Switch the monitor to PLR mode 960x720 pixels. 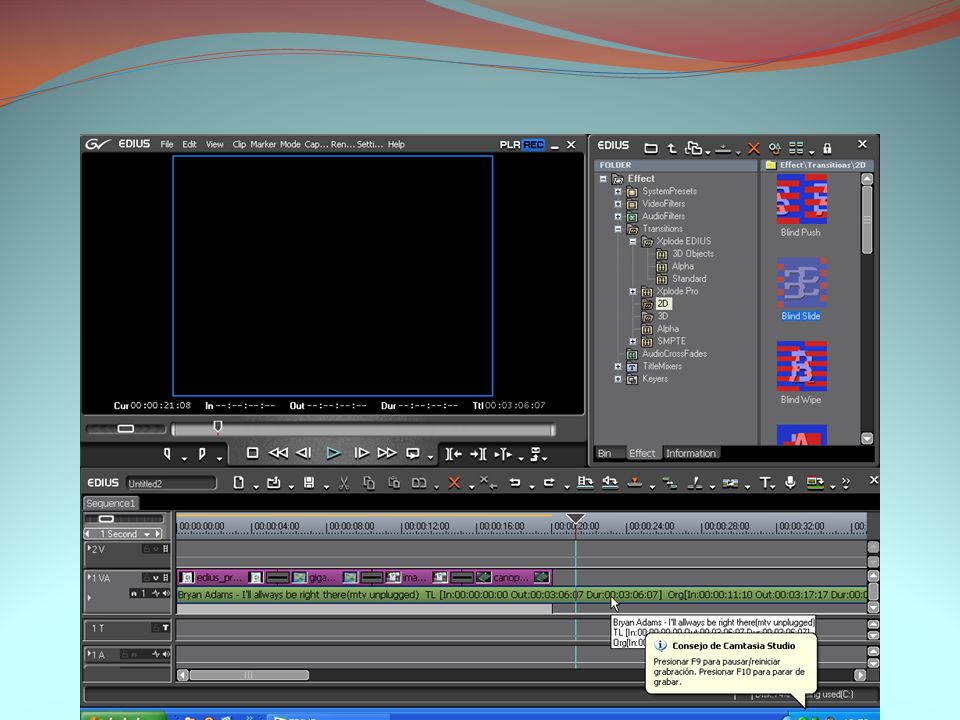pos(510,144)
